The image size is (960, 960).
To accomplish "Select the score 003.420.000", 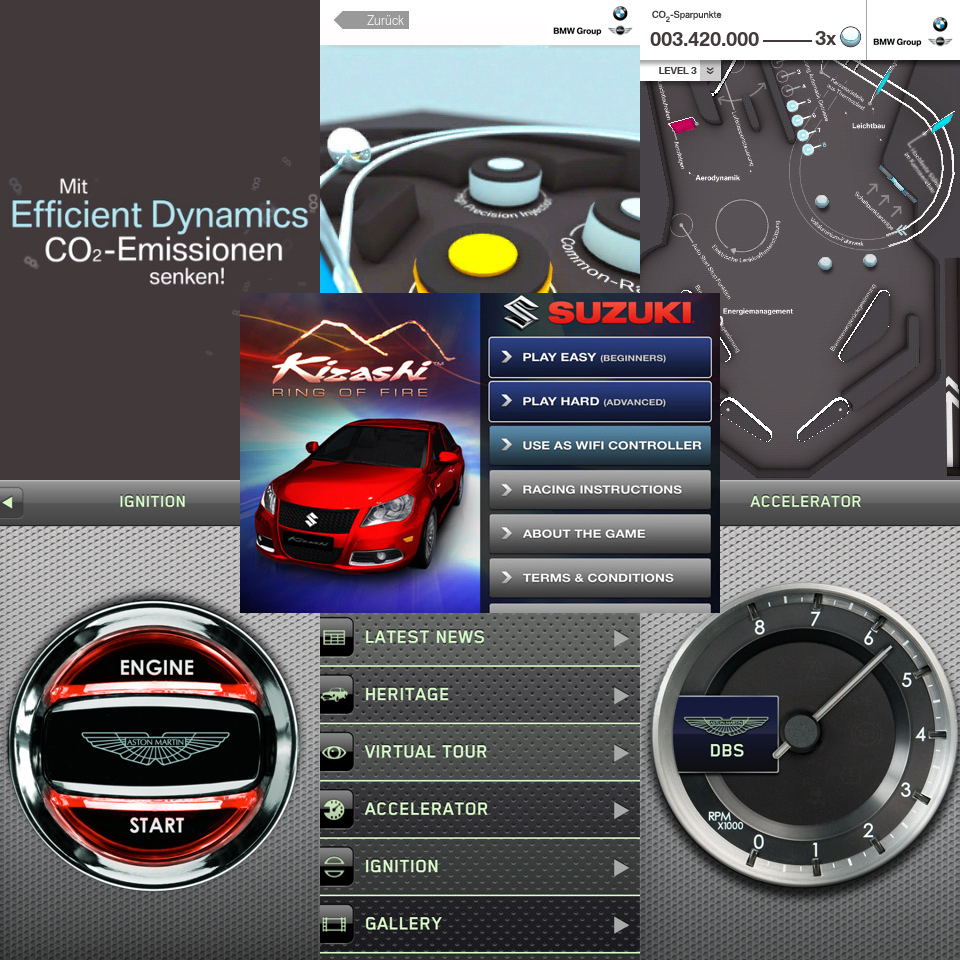I will 704,39.
